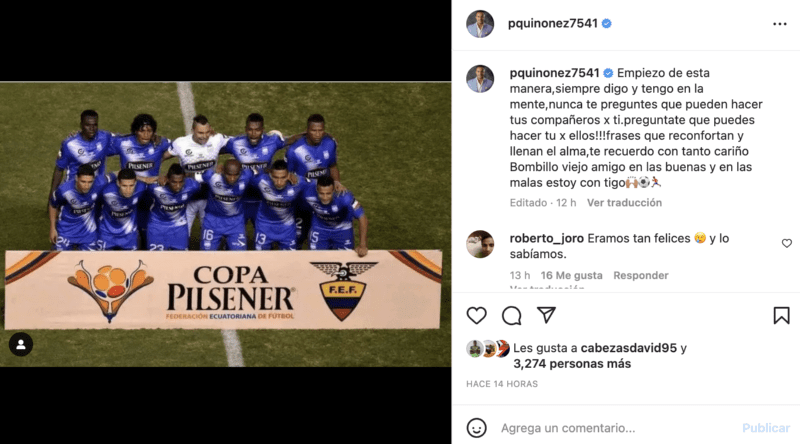The height and width of the screenshot is (444, 800).
Task: Open the comment bubble icon
Action: pos(511,315)
